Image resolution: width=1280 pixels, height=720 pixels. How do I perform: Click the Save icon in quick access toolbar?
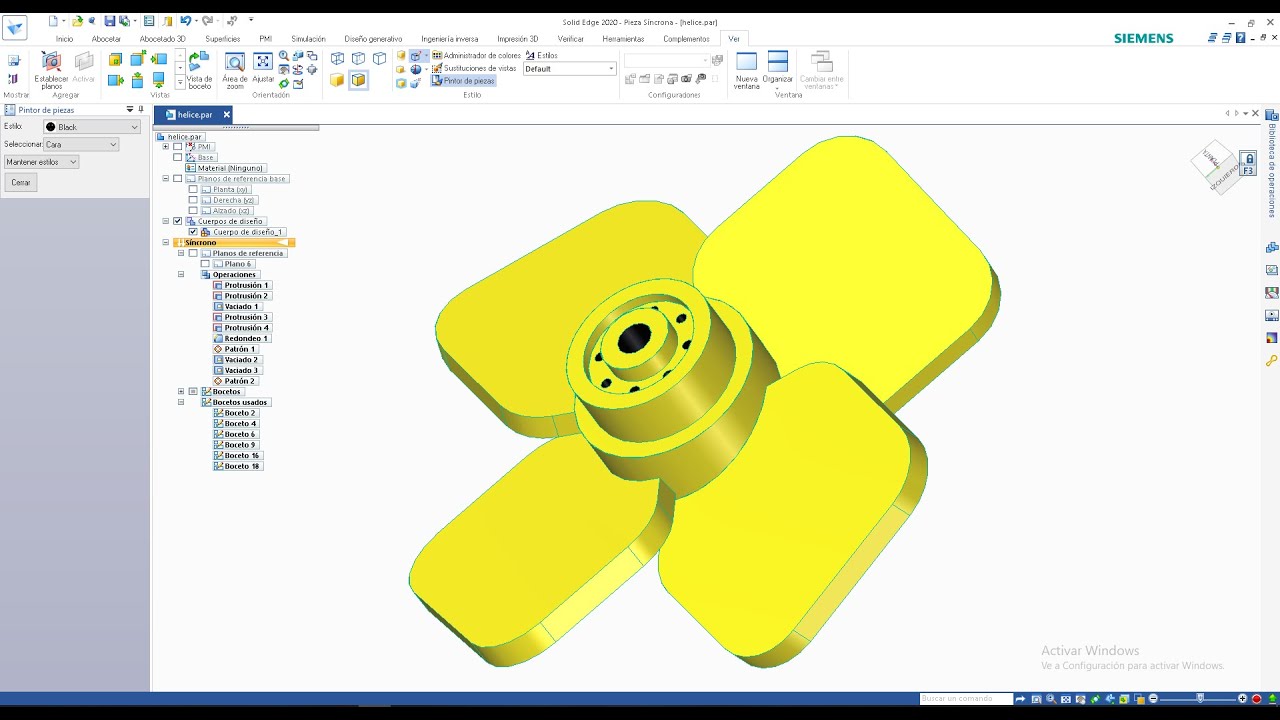tap(110, 21)
